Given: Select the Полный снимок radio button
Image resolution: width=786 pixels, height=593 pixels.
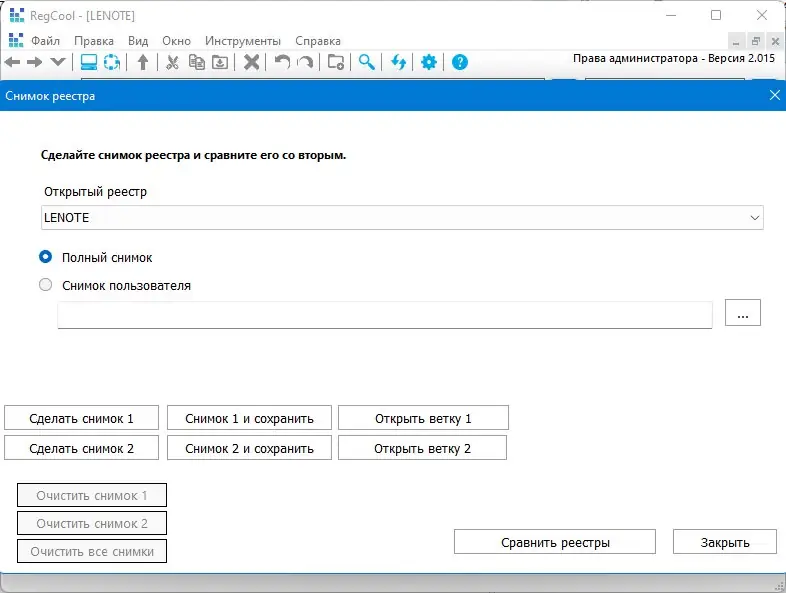Looking at the screenshot, I should [x=45, y=257].
